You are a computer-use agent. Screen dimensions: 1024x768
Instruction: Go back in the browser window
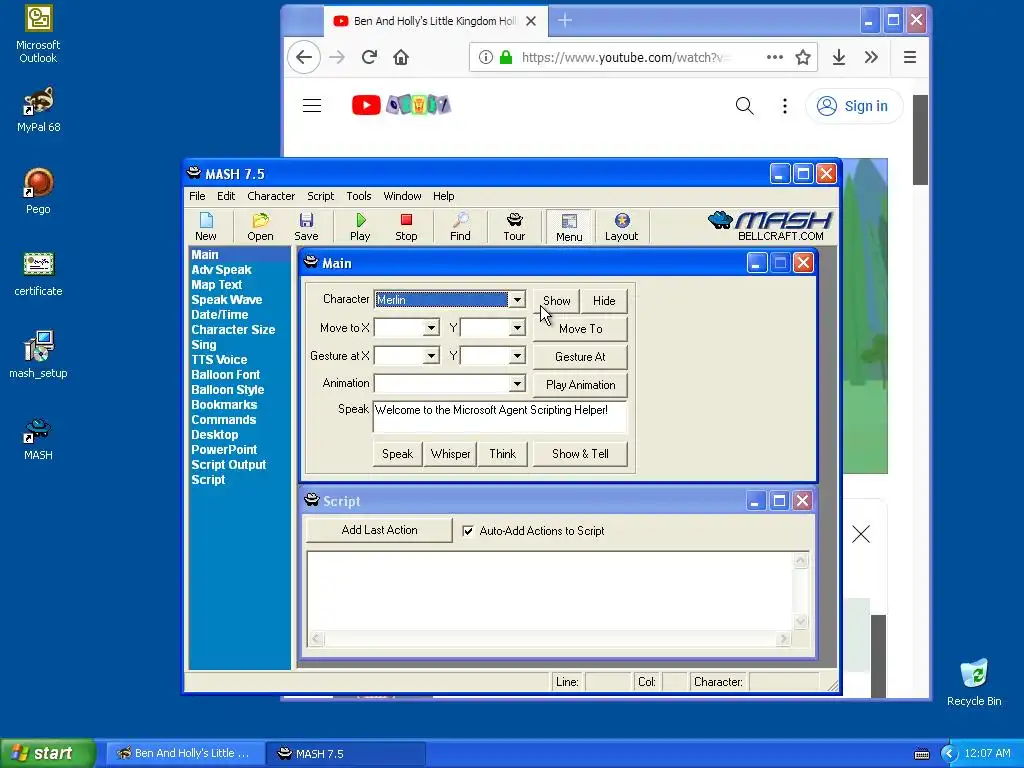click(304, 57)
